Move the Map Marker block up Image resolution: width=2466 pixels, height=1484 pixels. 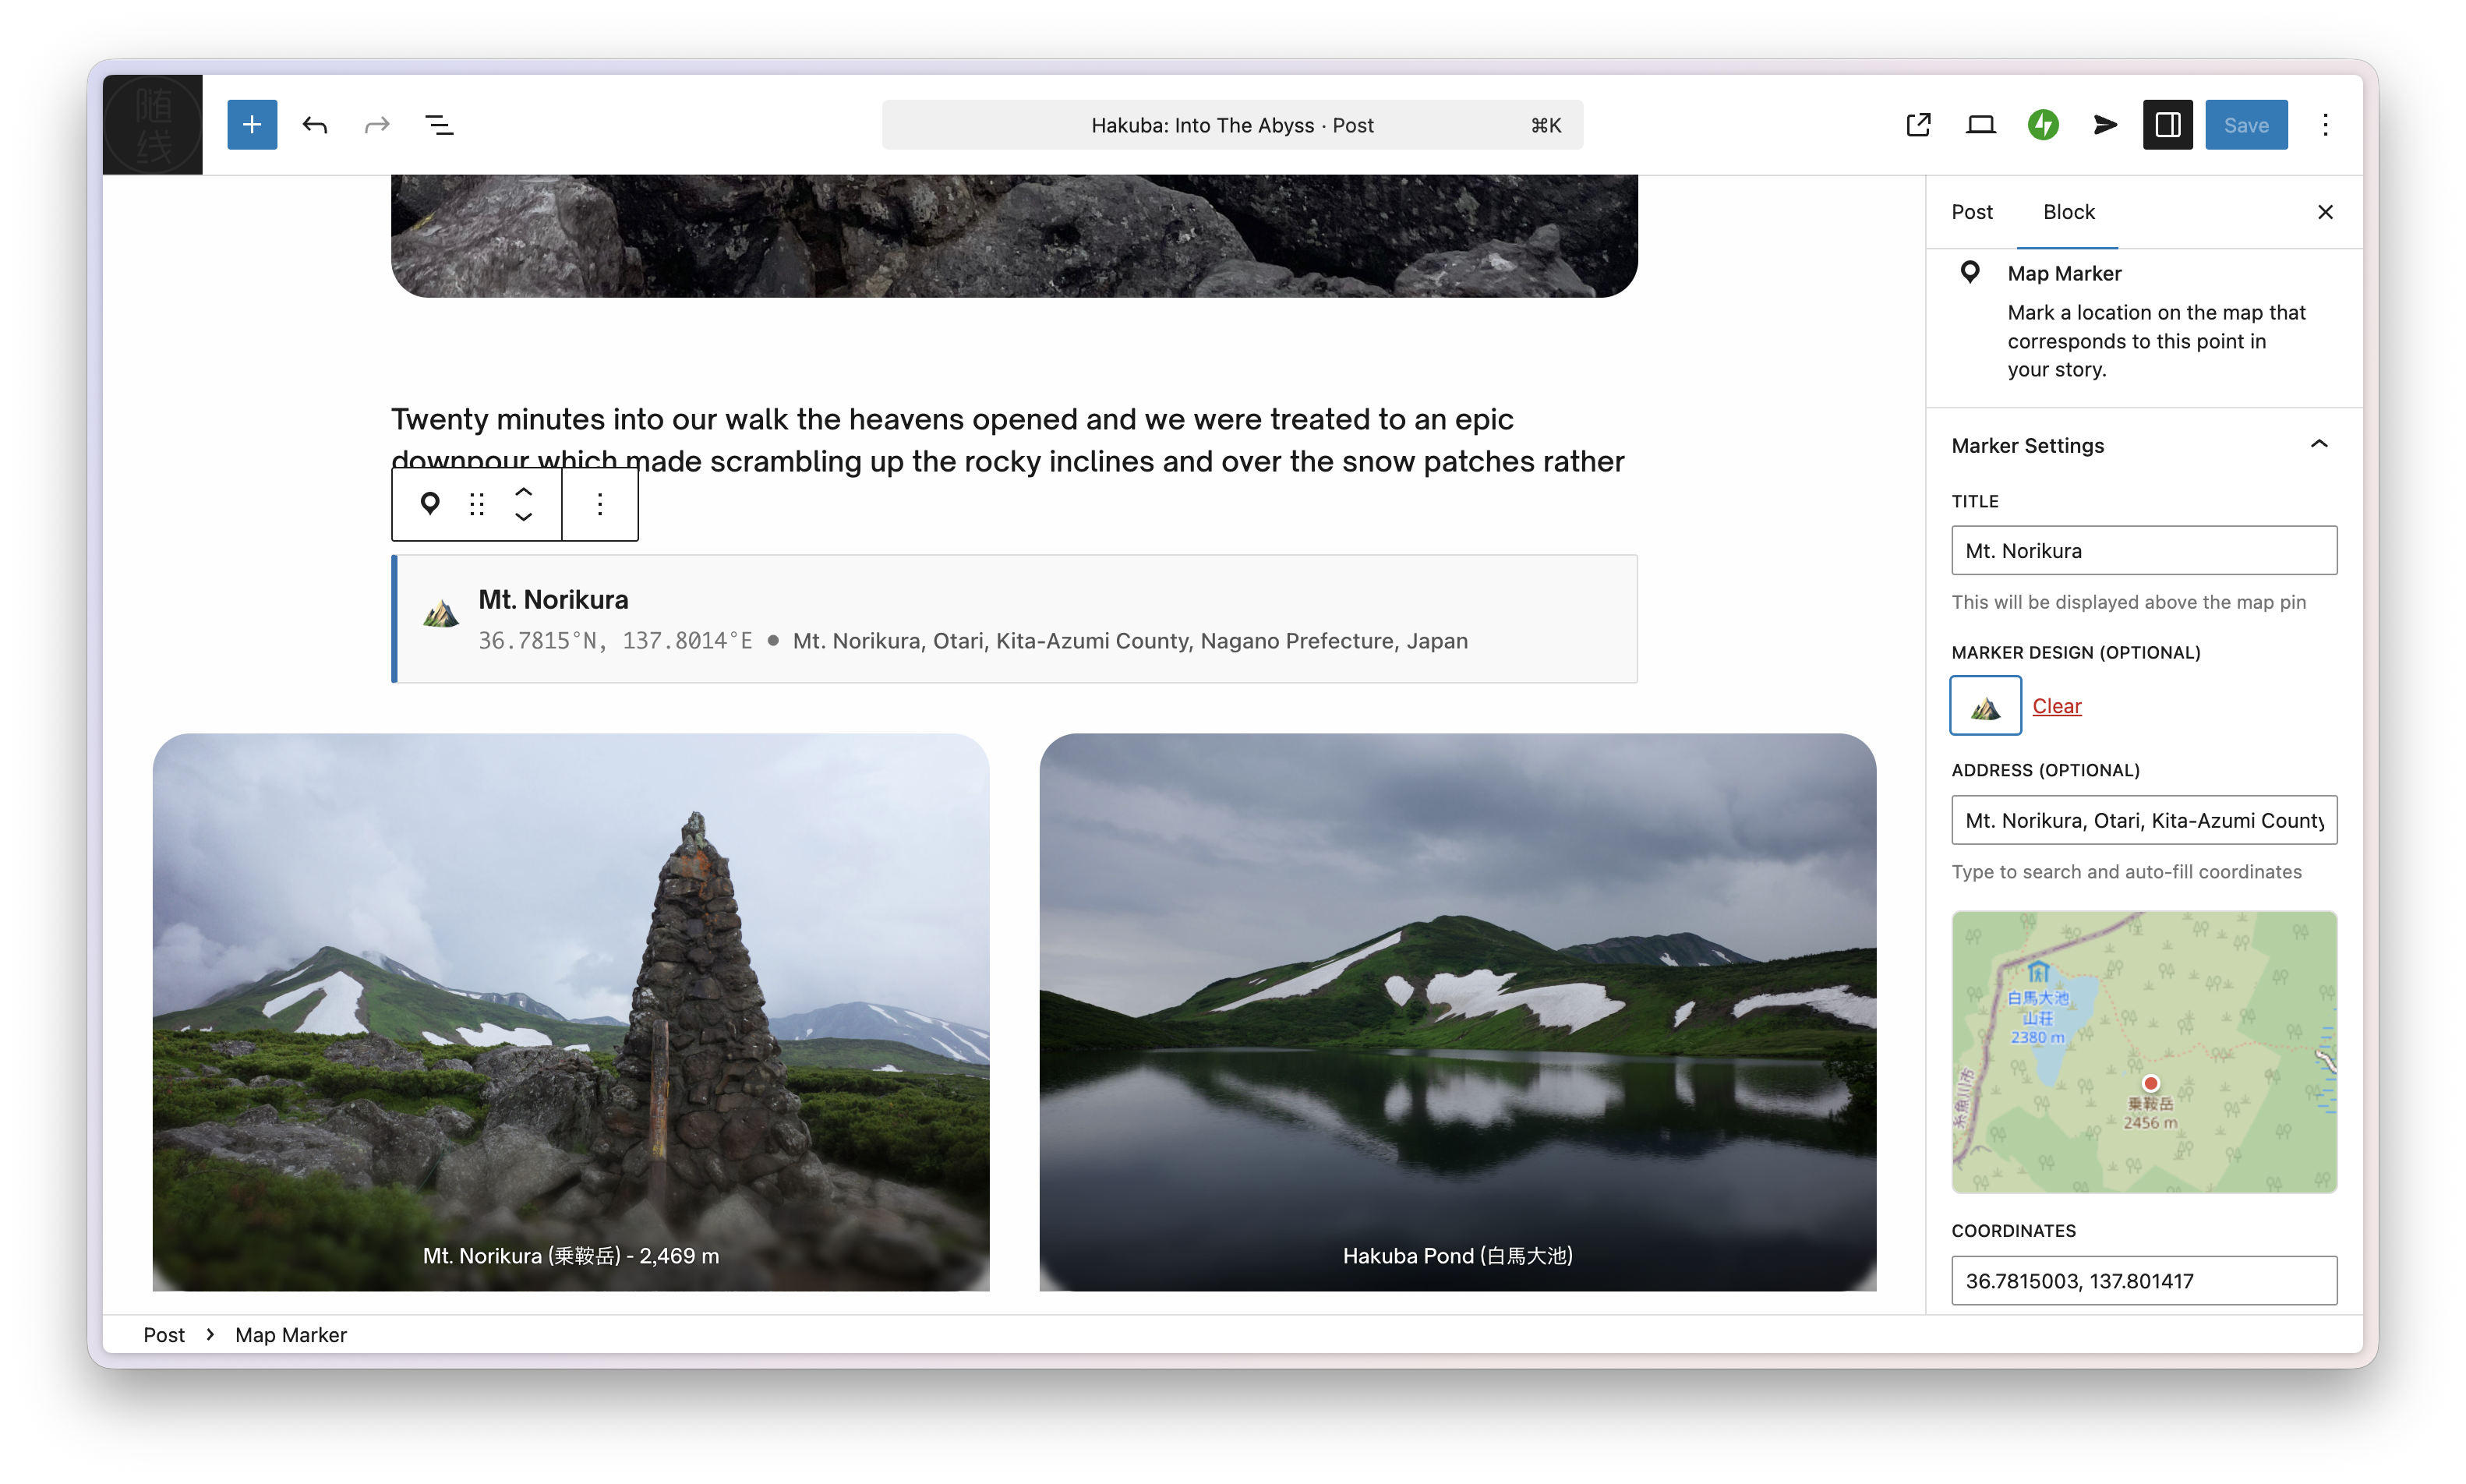coord(522,491)
